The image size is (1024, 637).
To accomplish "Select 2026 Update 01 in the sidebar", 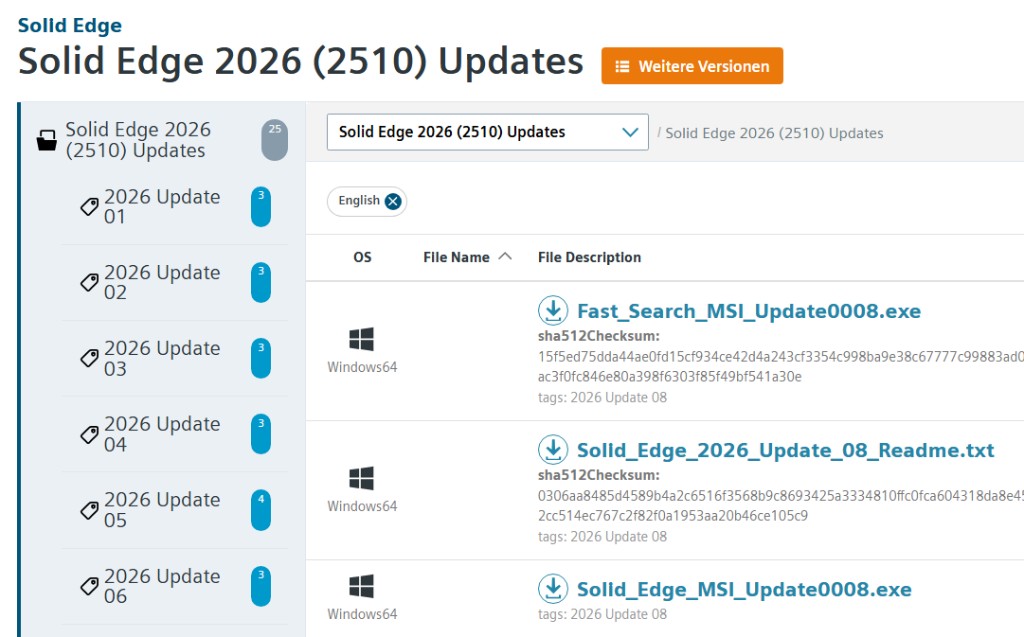I will 162,206.
